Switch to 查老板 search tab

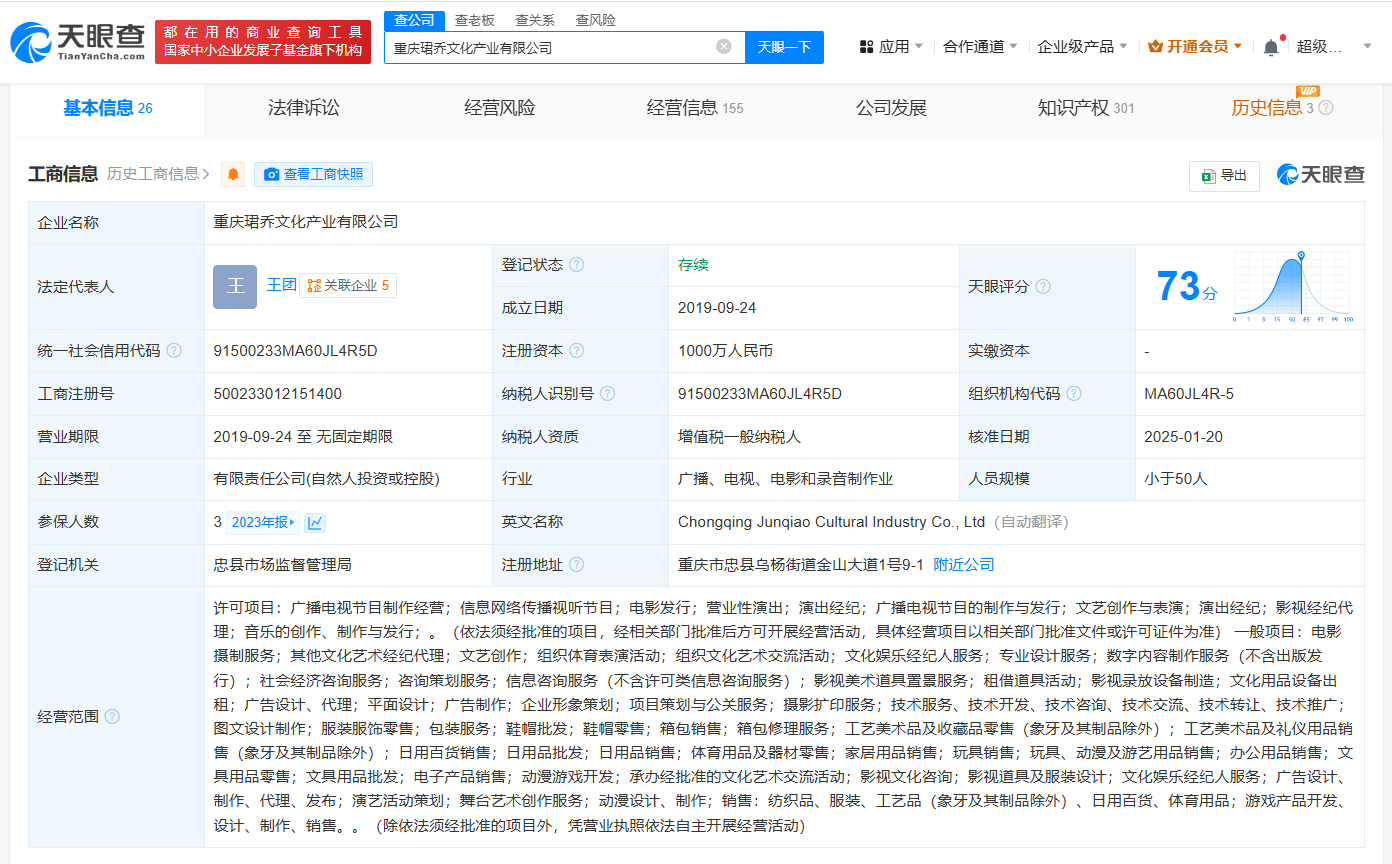point(474,20)
